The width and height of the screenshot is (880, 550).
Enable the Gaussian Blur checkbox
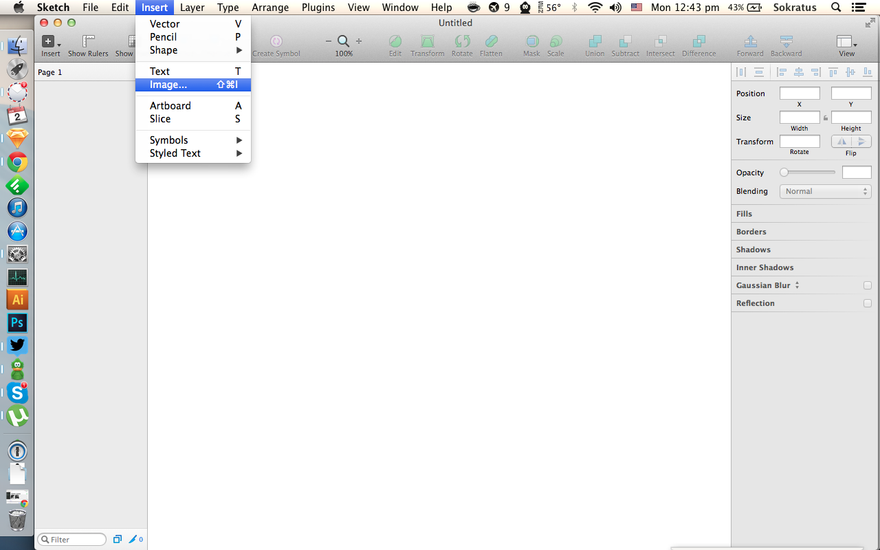click(867, 285)
